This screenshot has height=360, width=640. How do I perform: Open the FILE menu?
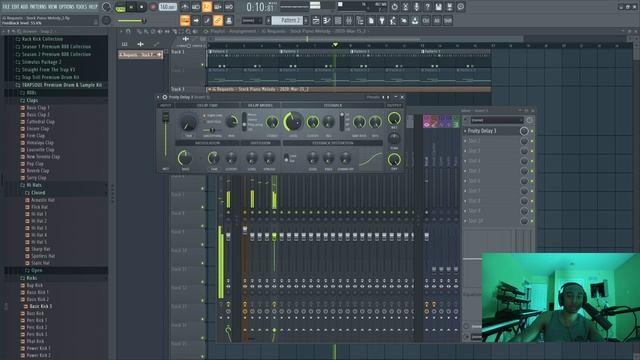tap(6, 7)
